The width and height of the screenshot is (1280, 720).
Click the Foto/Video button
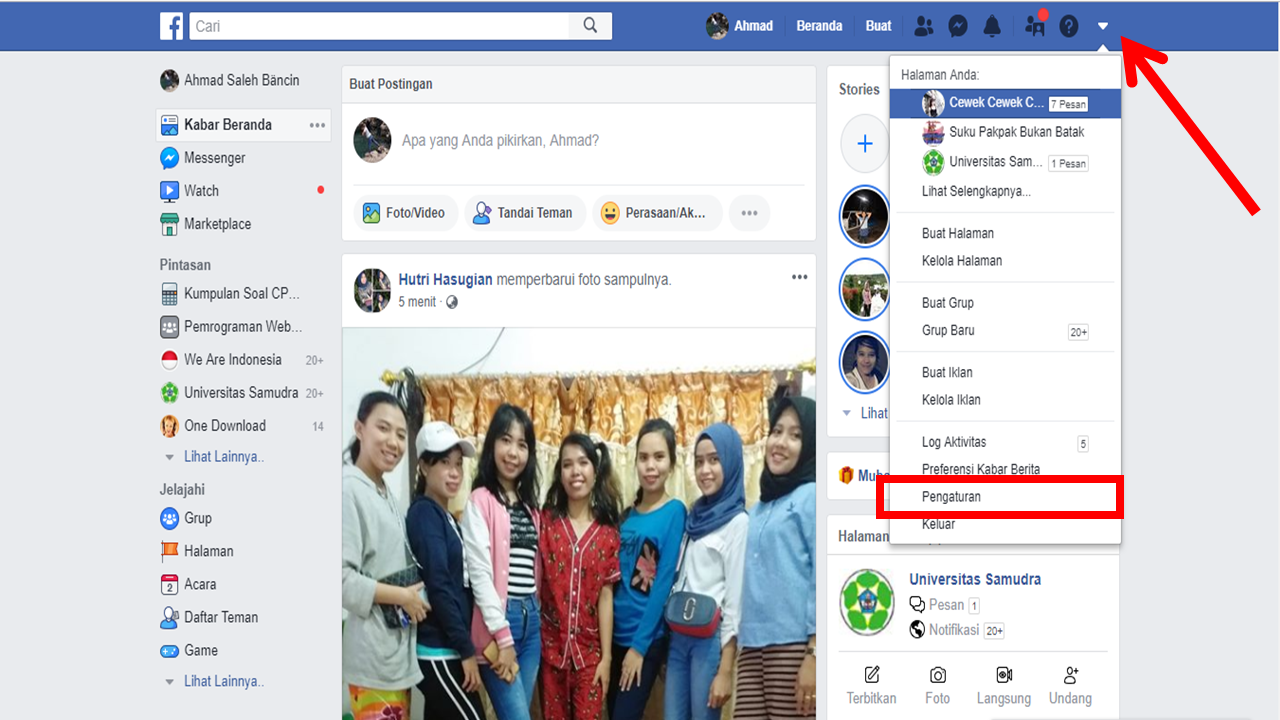coord(406,213)
